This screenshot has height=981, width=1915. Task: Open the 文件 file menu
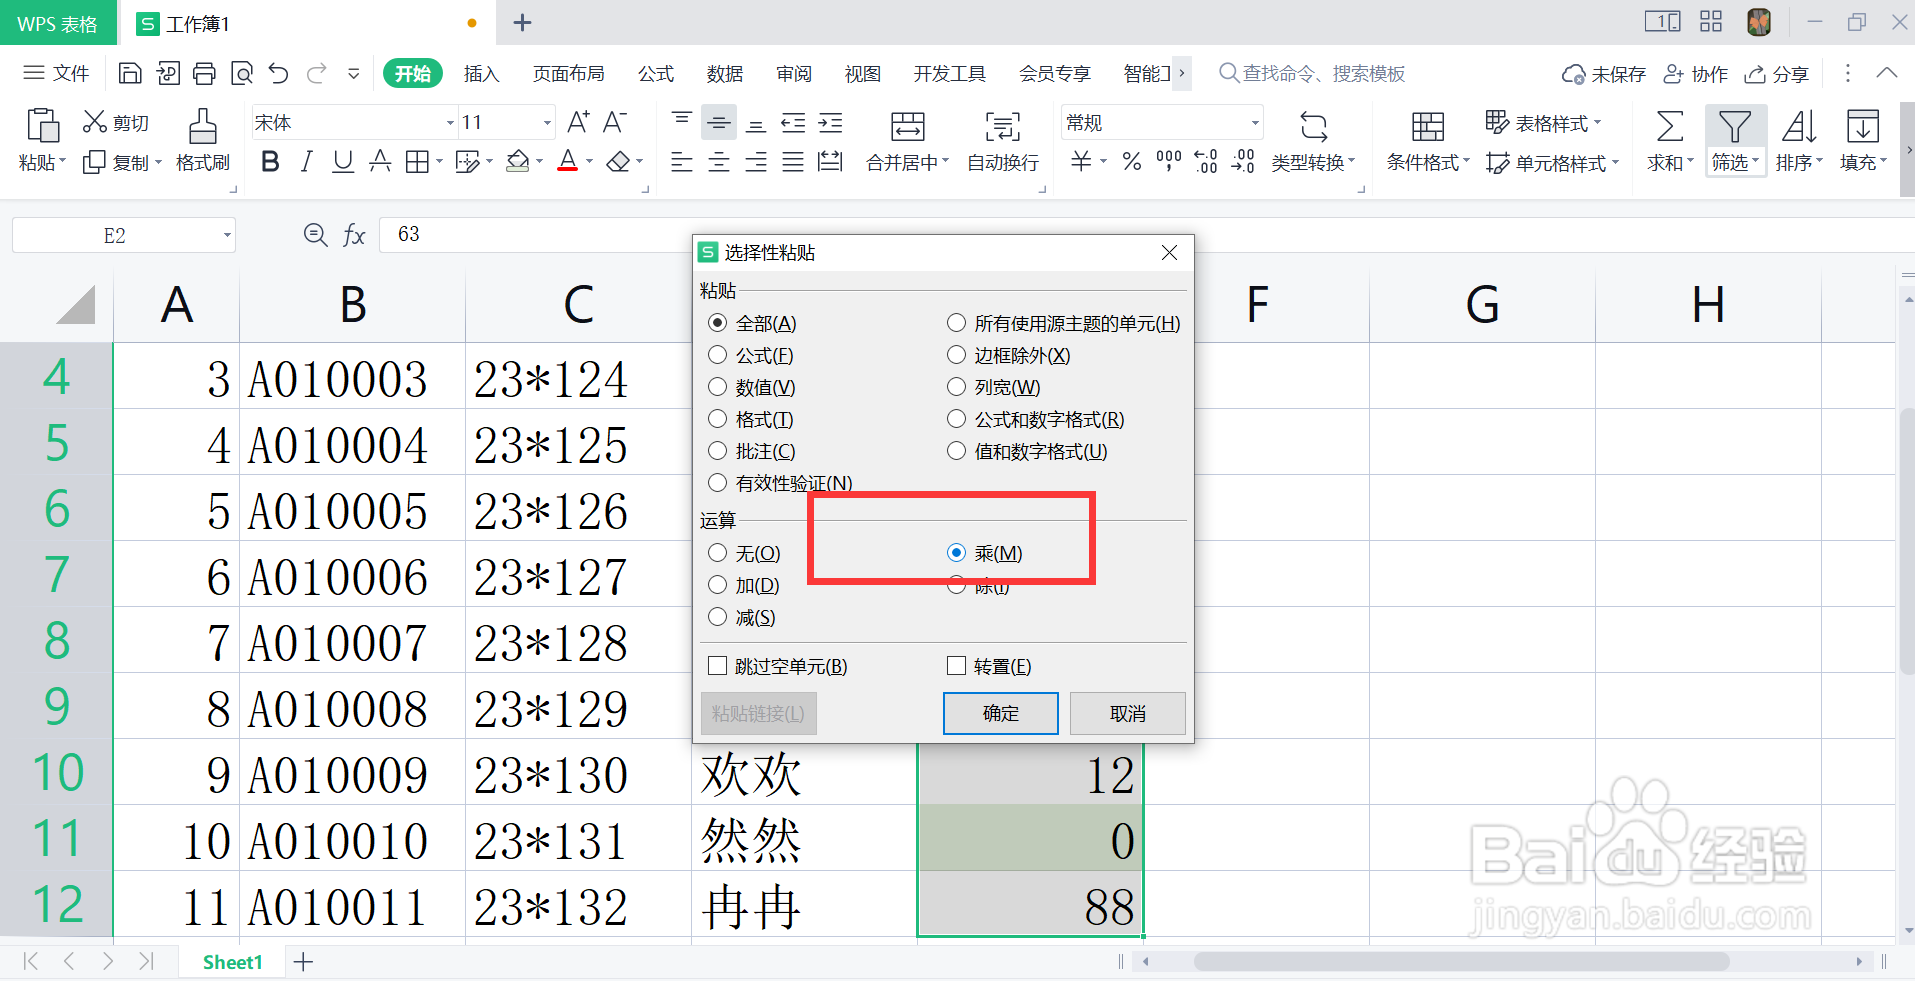point(57,73)
